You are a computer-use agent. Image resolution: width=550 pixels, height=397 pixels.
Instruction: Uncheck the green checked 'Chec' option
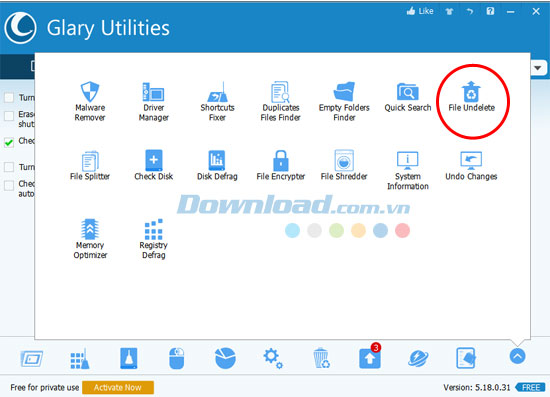click(9, 142)
